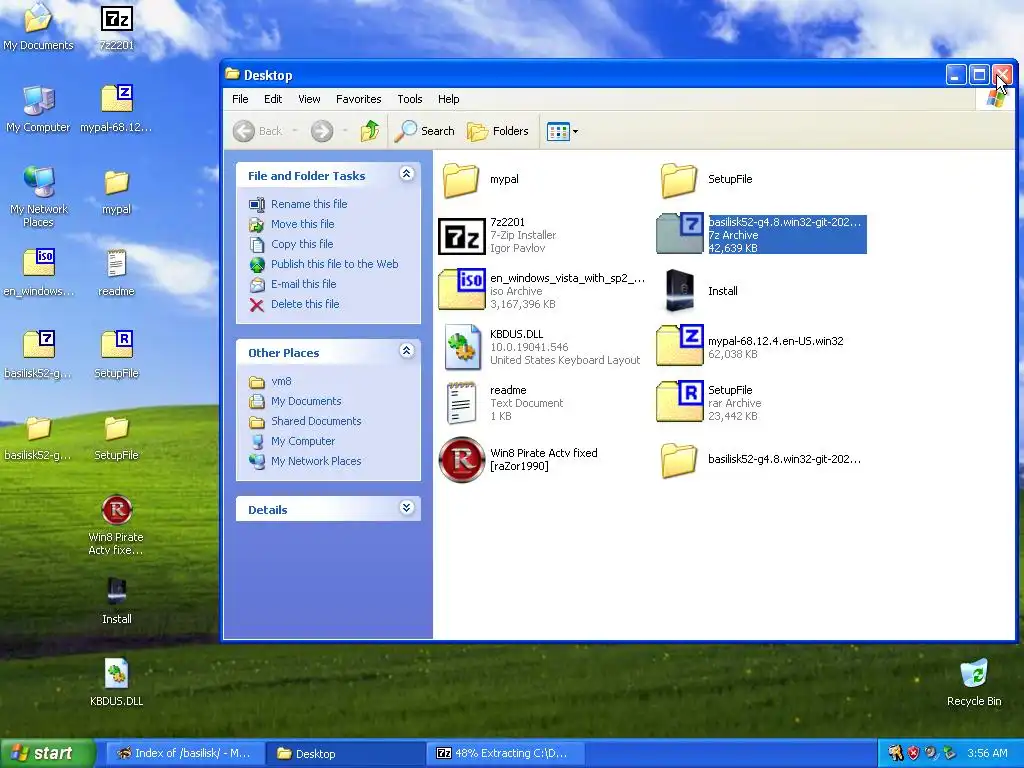Click the Forward arrow toolbar button
The image size is (1024, 768).
pos(321,131)
